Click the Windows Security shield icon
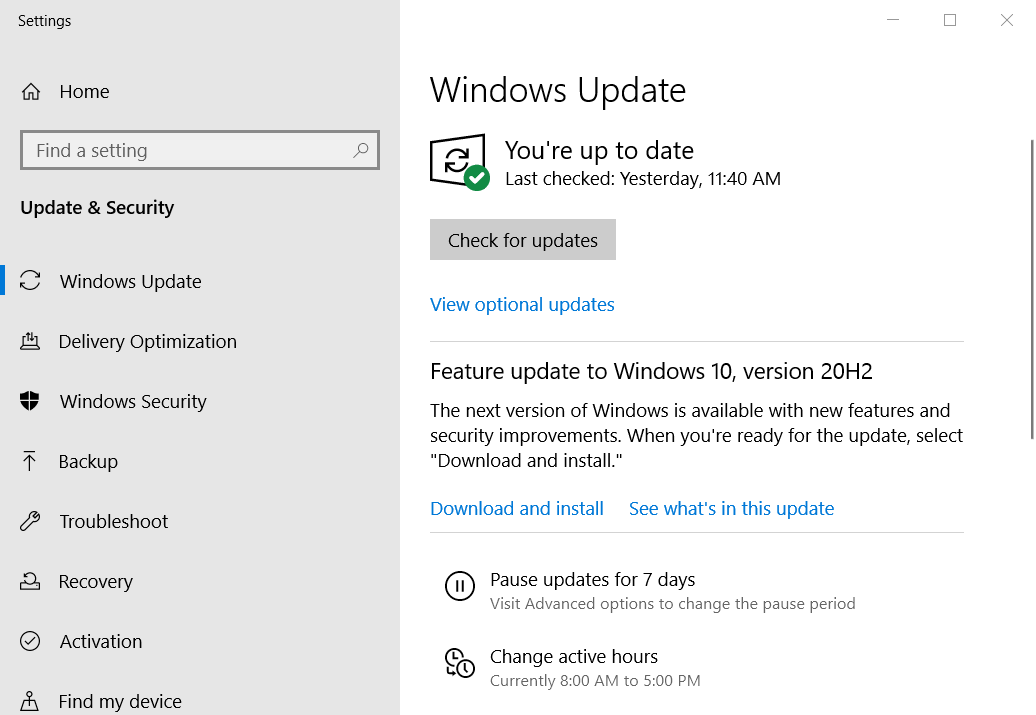1036x715 pixels. pos(30,400)
